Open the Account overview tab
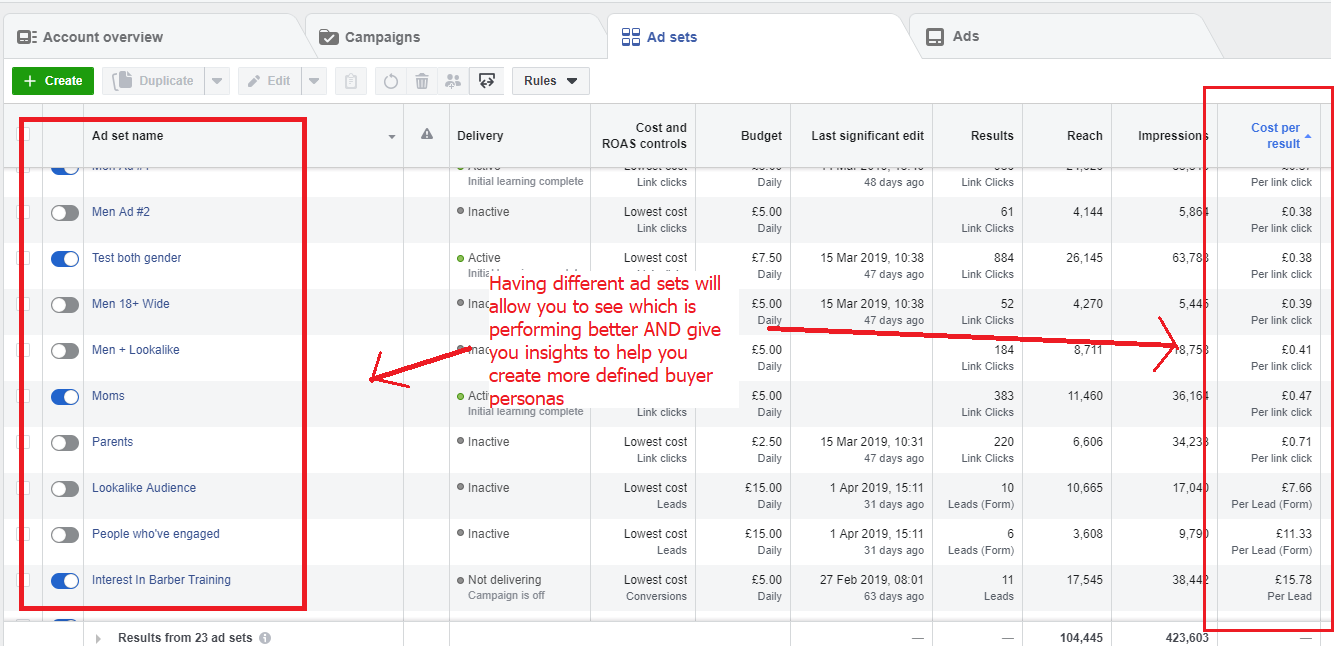Viewport: 1340px width, 646px height. [102, 37]
